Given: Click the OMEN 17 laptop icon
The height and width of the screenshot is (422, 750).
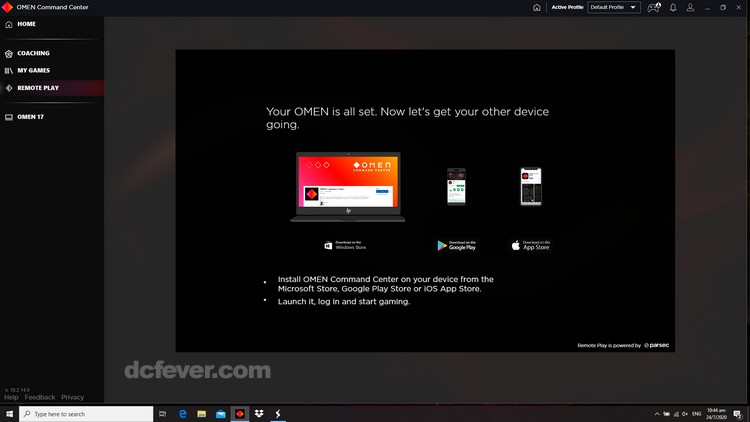Looking at the screenshot, I should (x=9, y=117).
